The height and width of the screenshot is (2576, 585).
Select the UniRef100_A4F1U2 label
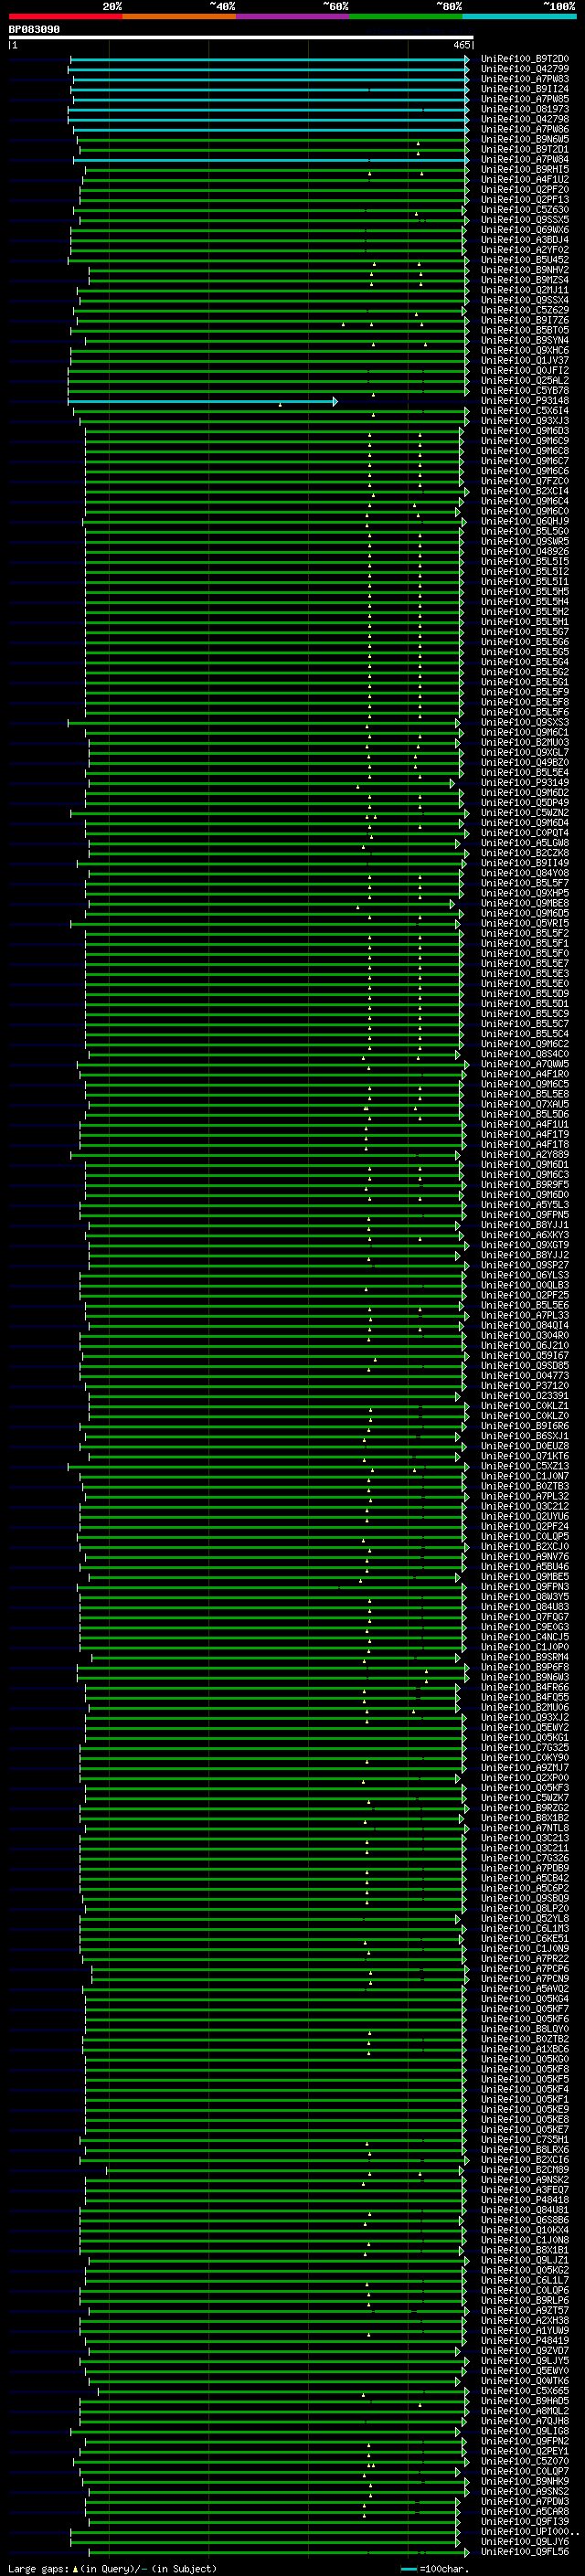pos(525,180)
